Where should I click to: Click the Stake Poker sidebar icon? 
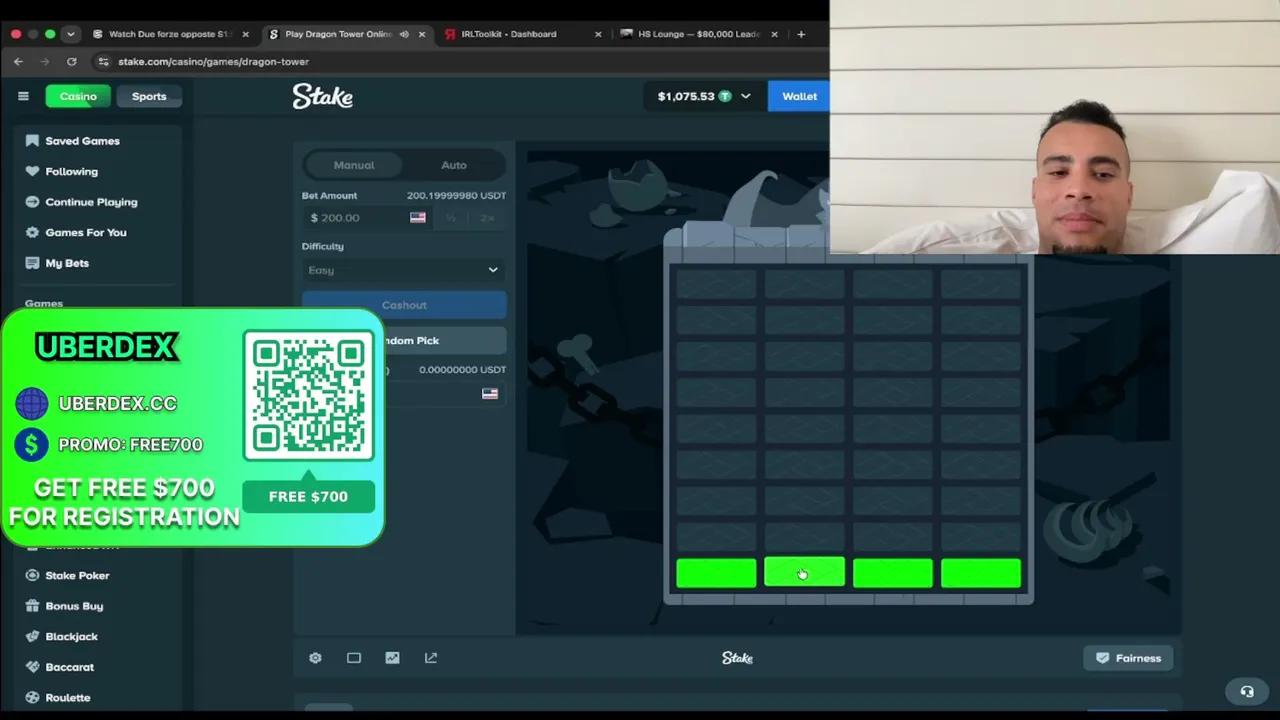pos(32,576)
